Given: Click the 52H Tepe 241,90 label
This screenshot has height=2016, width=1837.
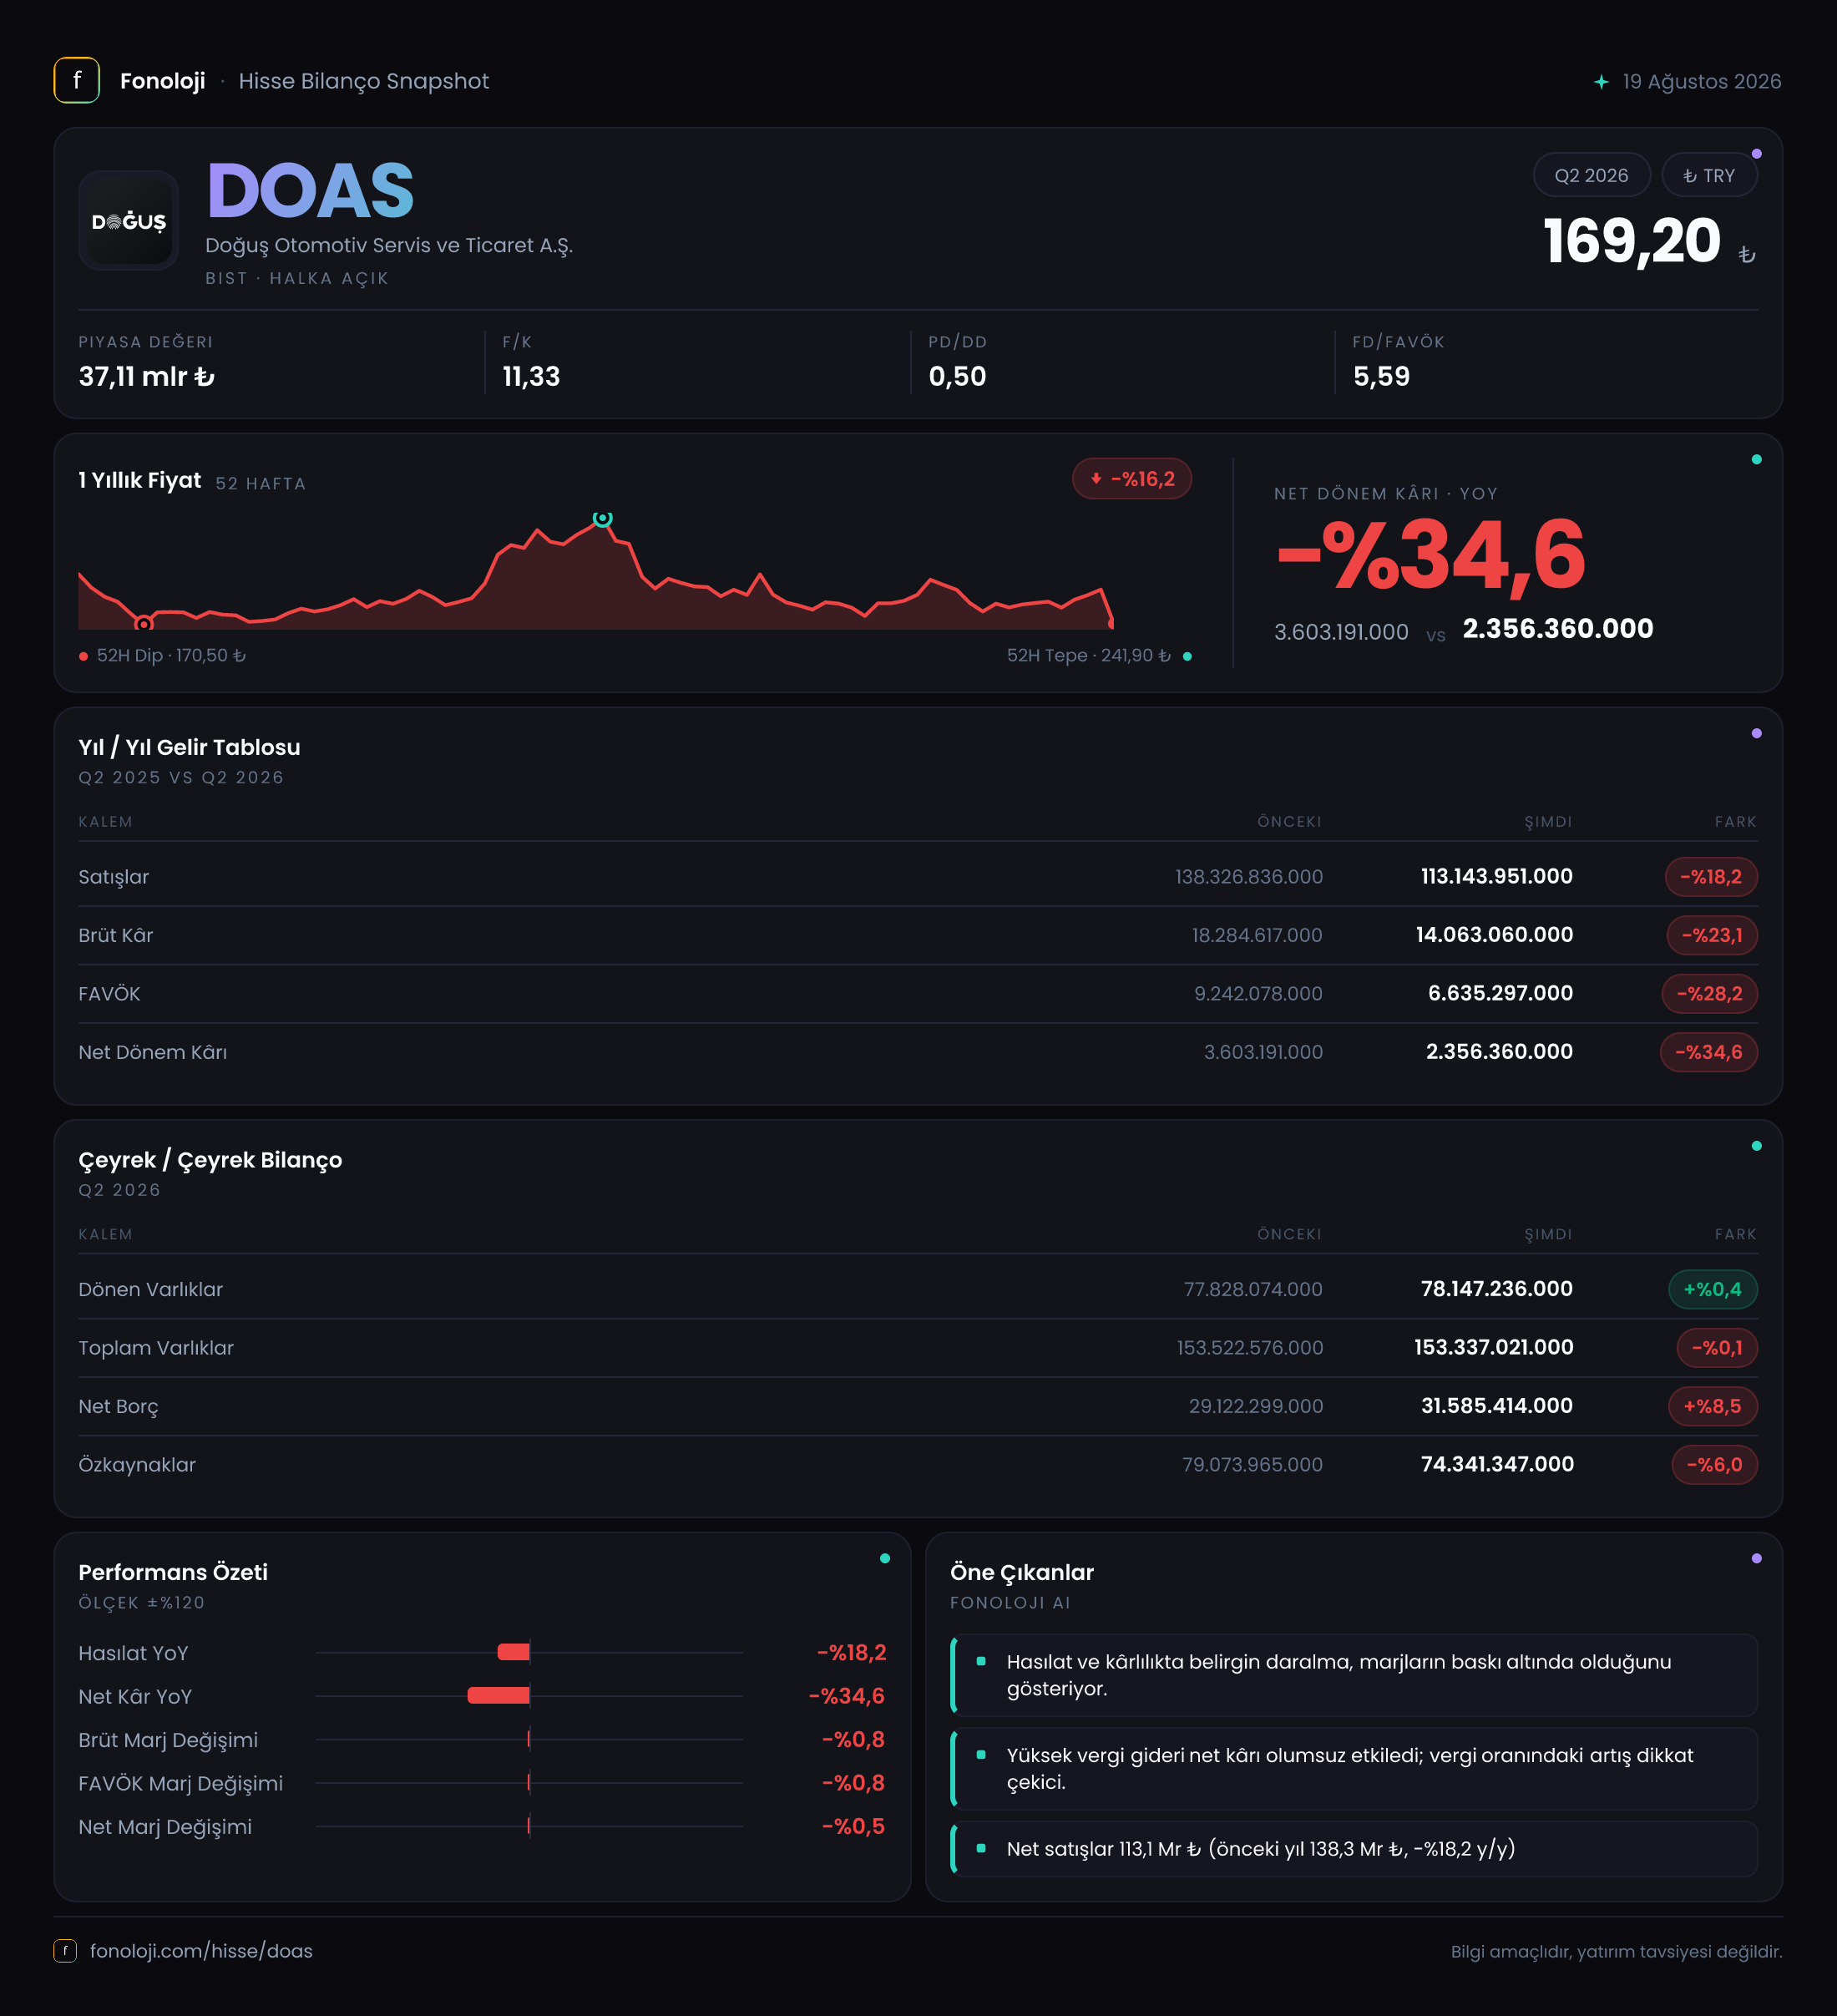Looking at the screenshot, I should point(1088,656).
